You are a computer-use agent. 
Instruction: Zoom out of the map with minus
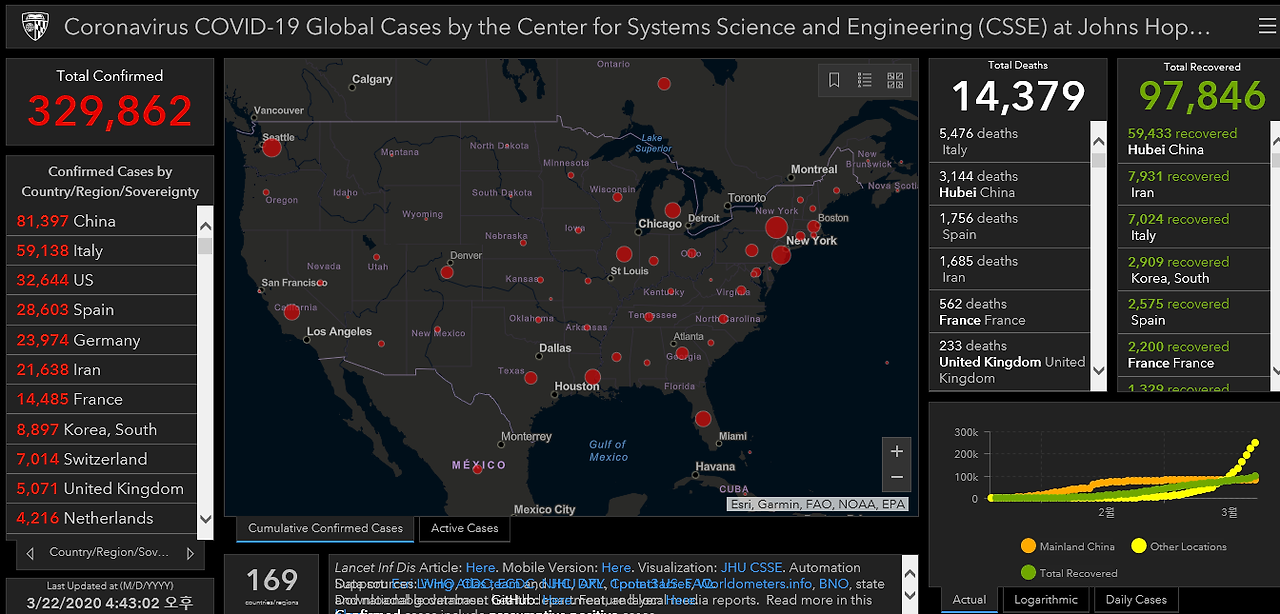pyautogui.click(x=897, y=478)
